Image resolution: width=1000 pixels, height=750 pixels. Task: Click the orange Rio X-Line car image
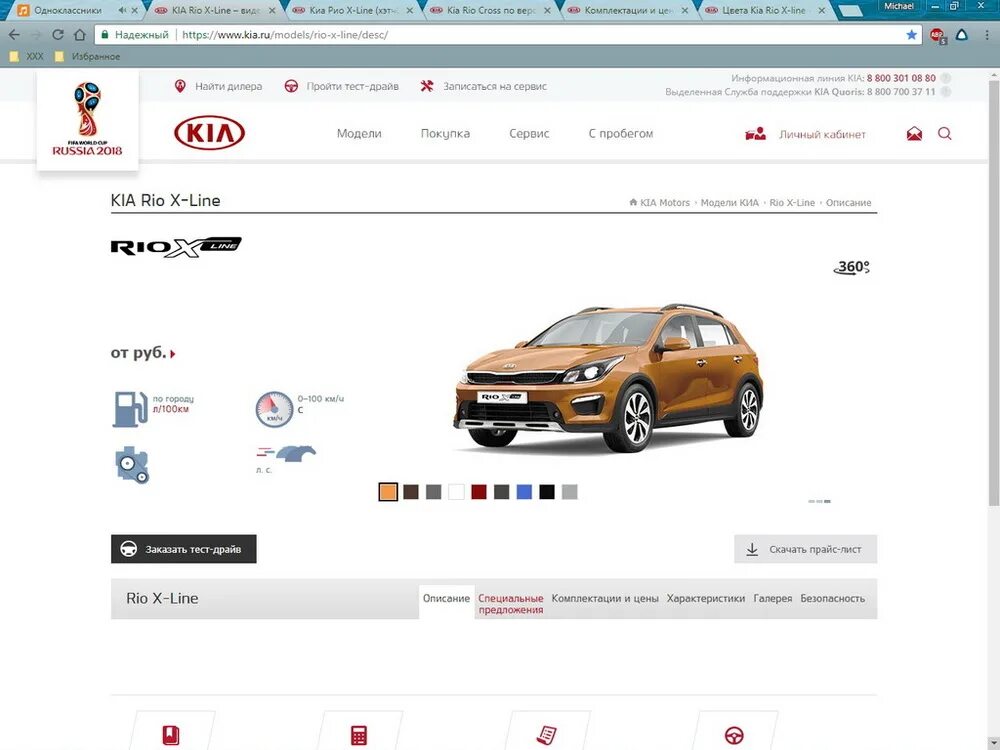[x=608, y=378]
